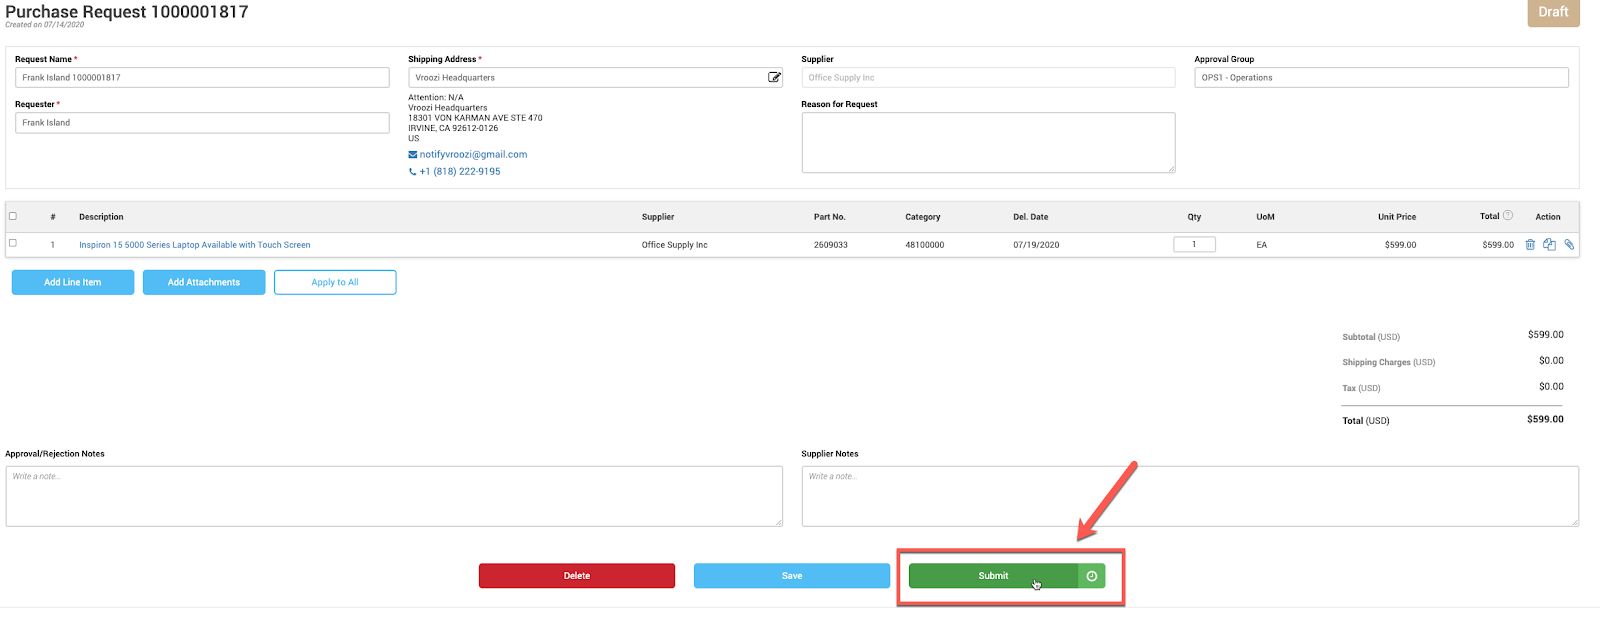Select all line items header checkbox

pos(13,216)
